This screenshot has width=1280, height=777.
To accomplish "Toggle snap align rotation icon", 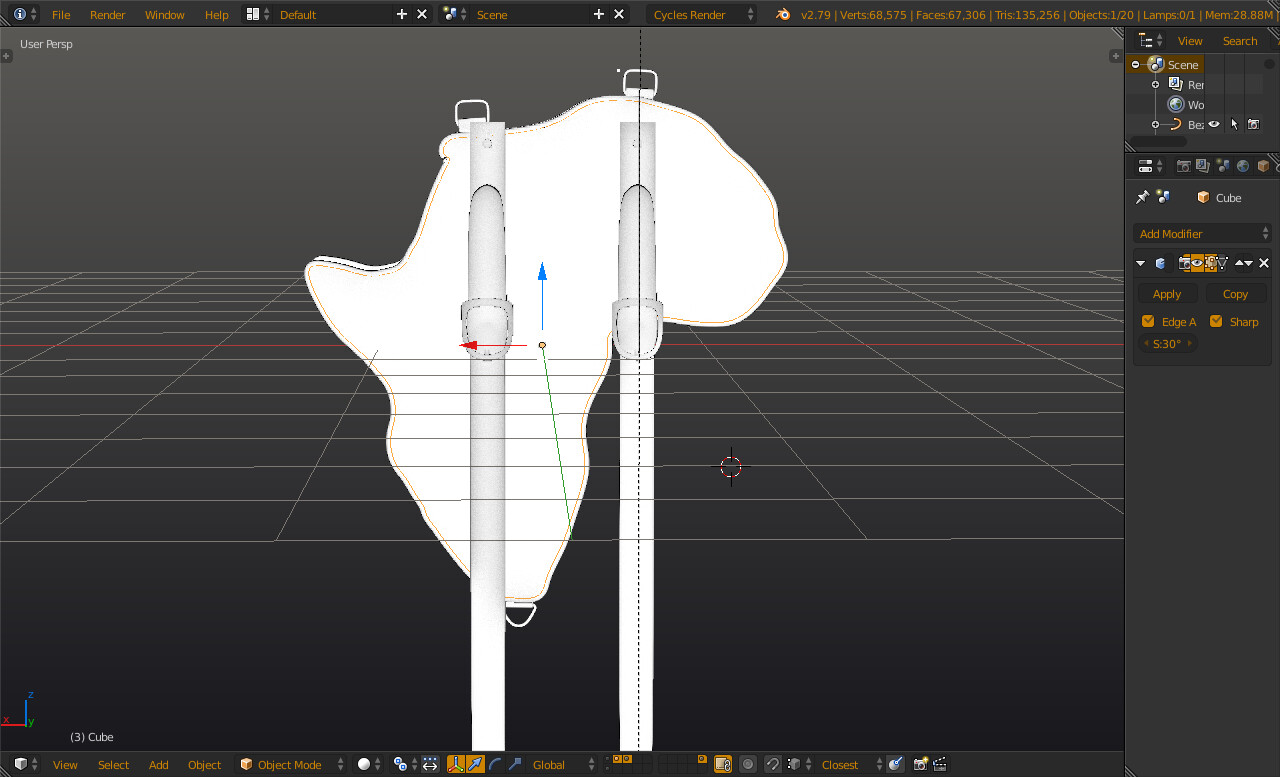I will [x=896, y=764].
